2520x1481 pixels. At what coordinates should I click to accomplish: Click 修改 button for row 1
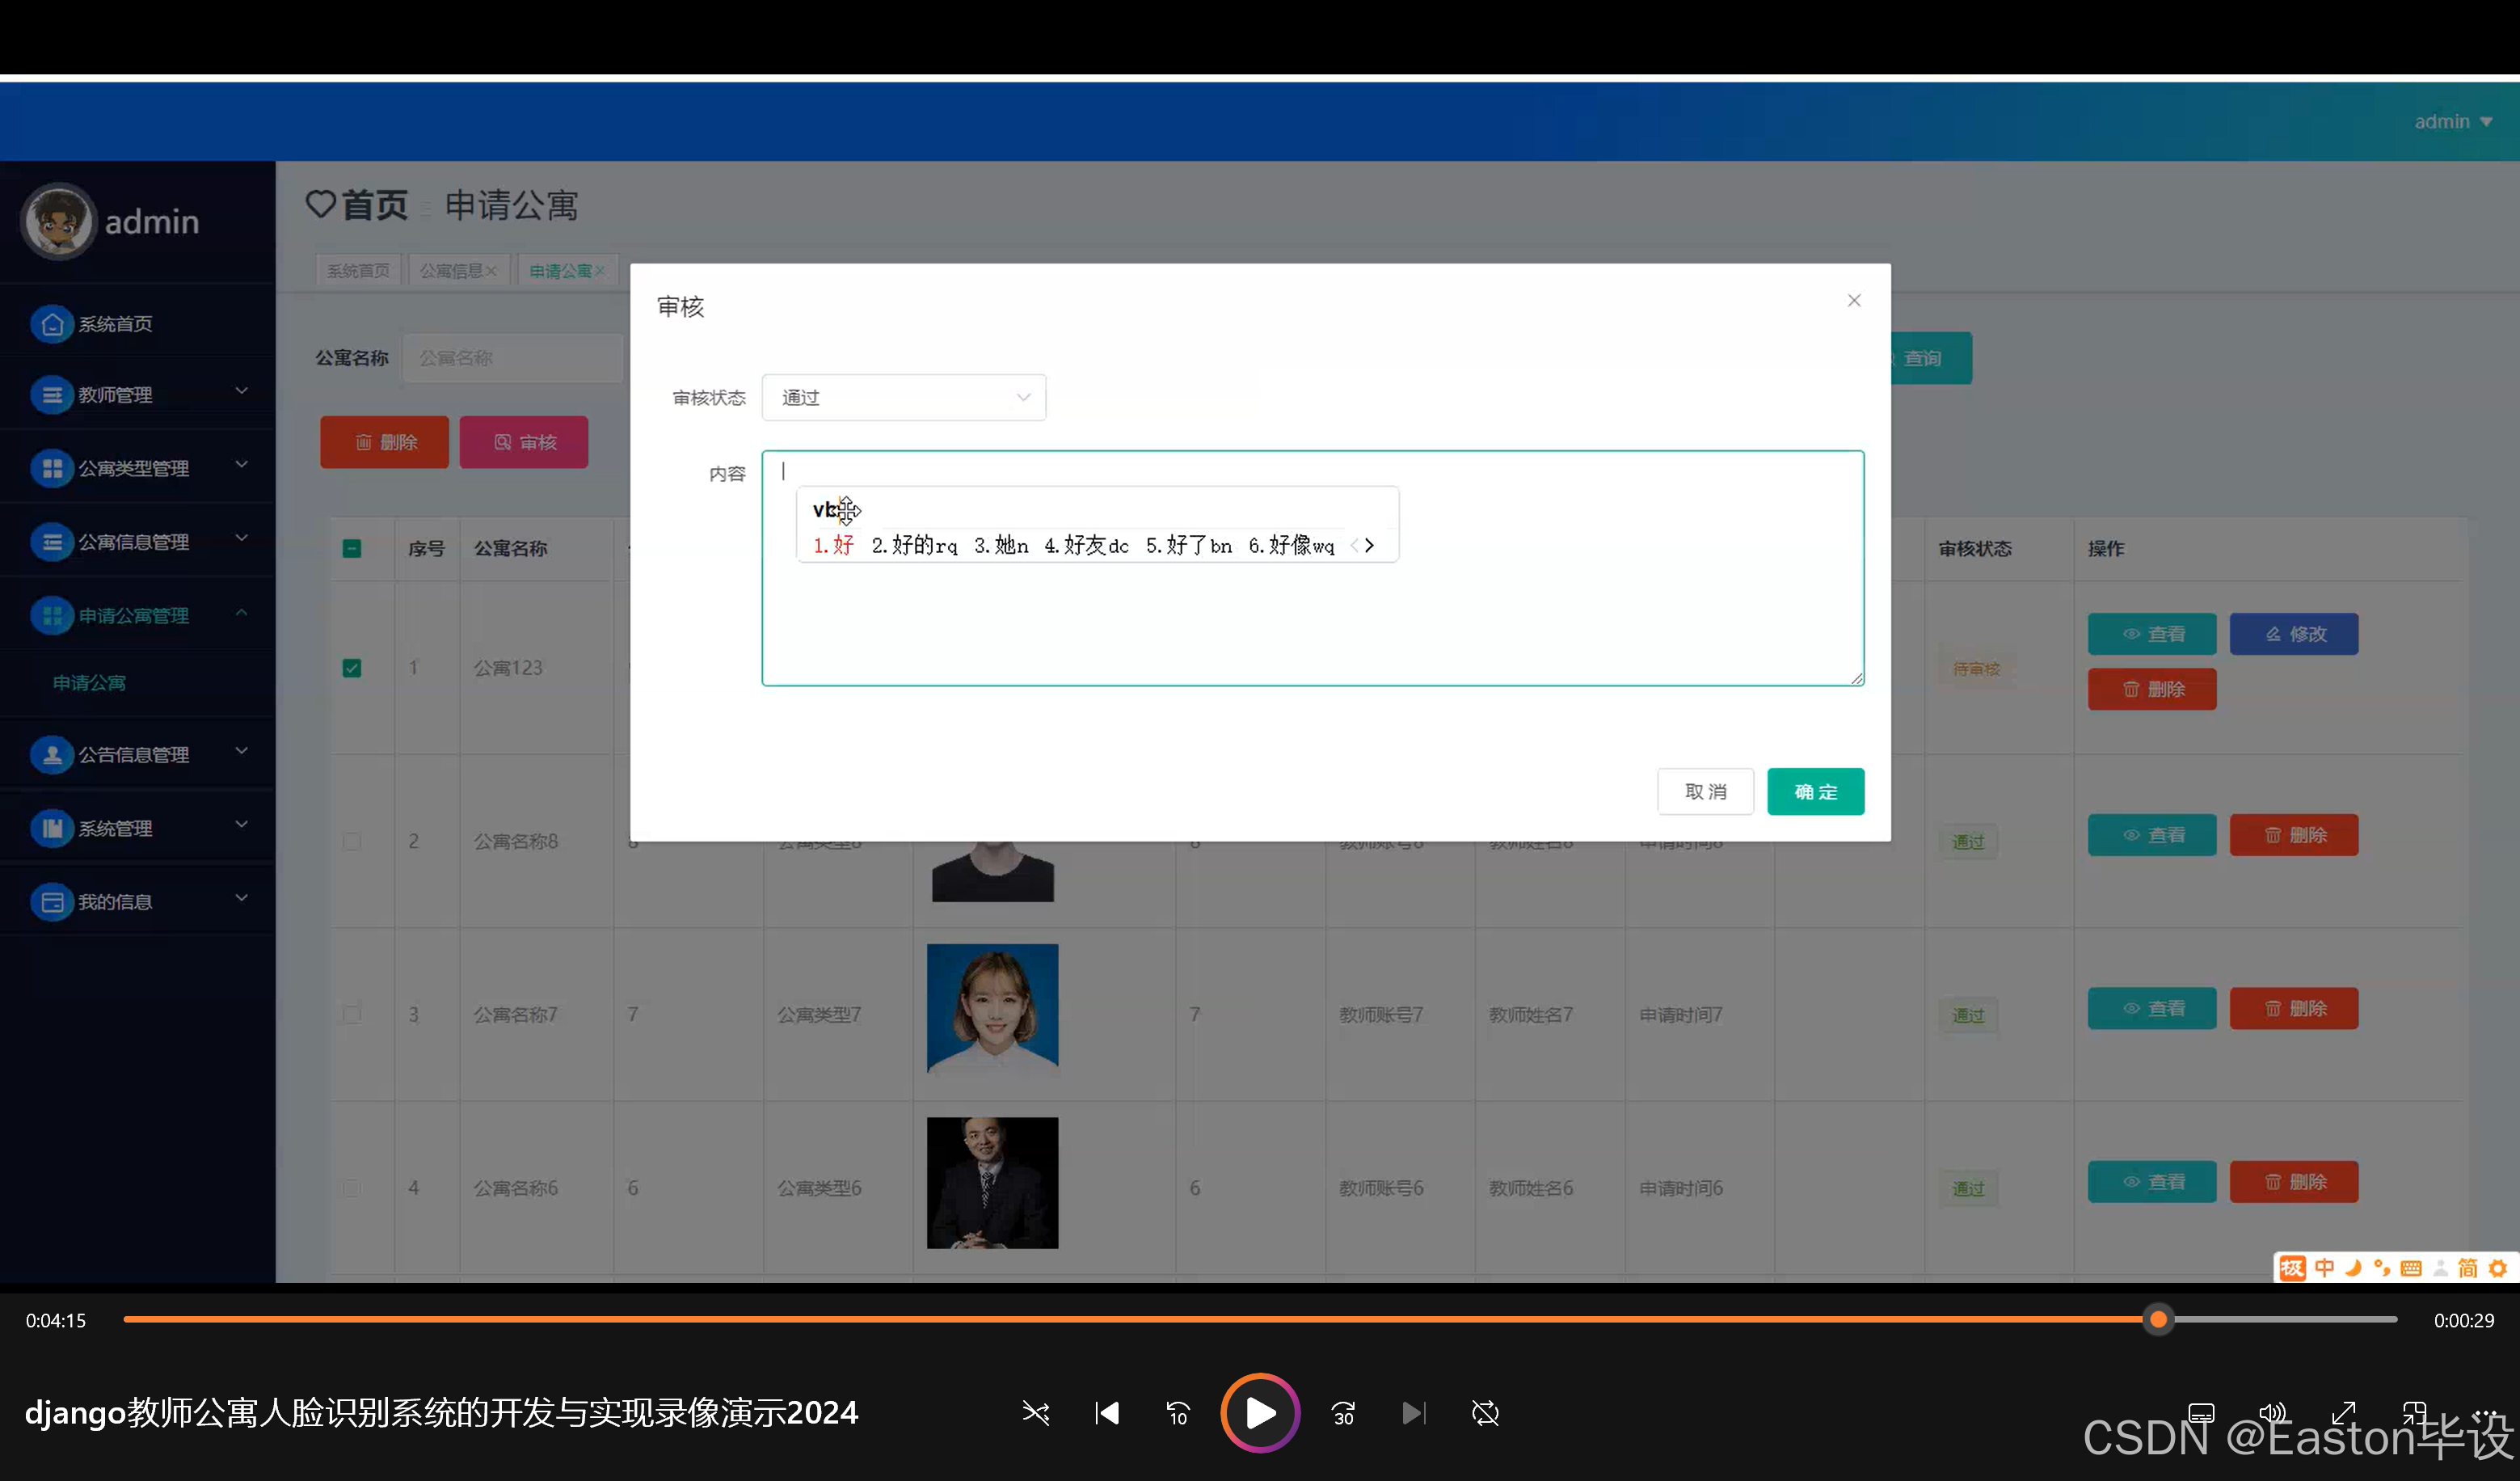tap(2294, 634)
